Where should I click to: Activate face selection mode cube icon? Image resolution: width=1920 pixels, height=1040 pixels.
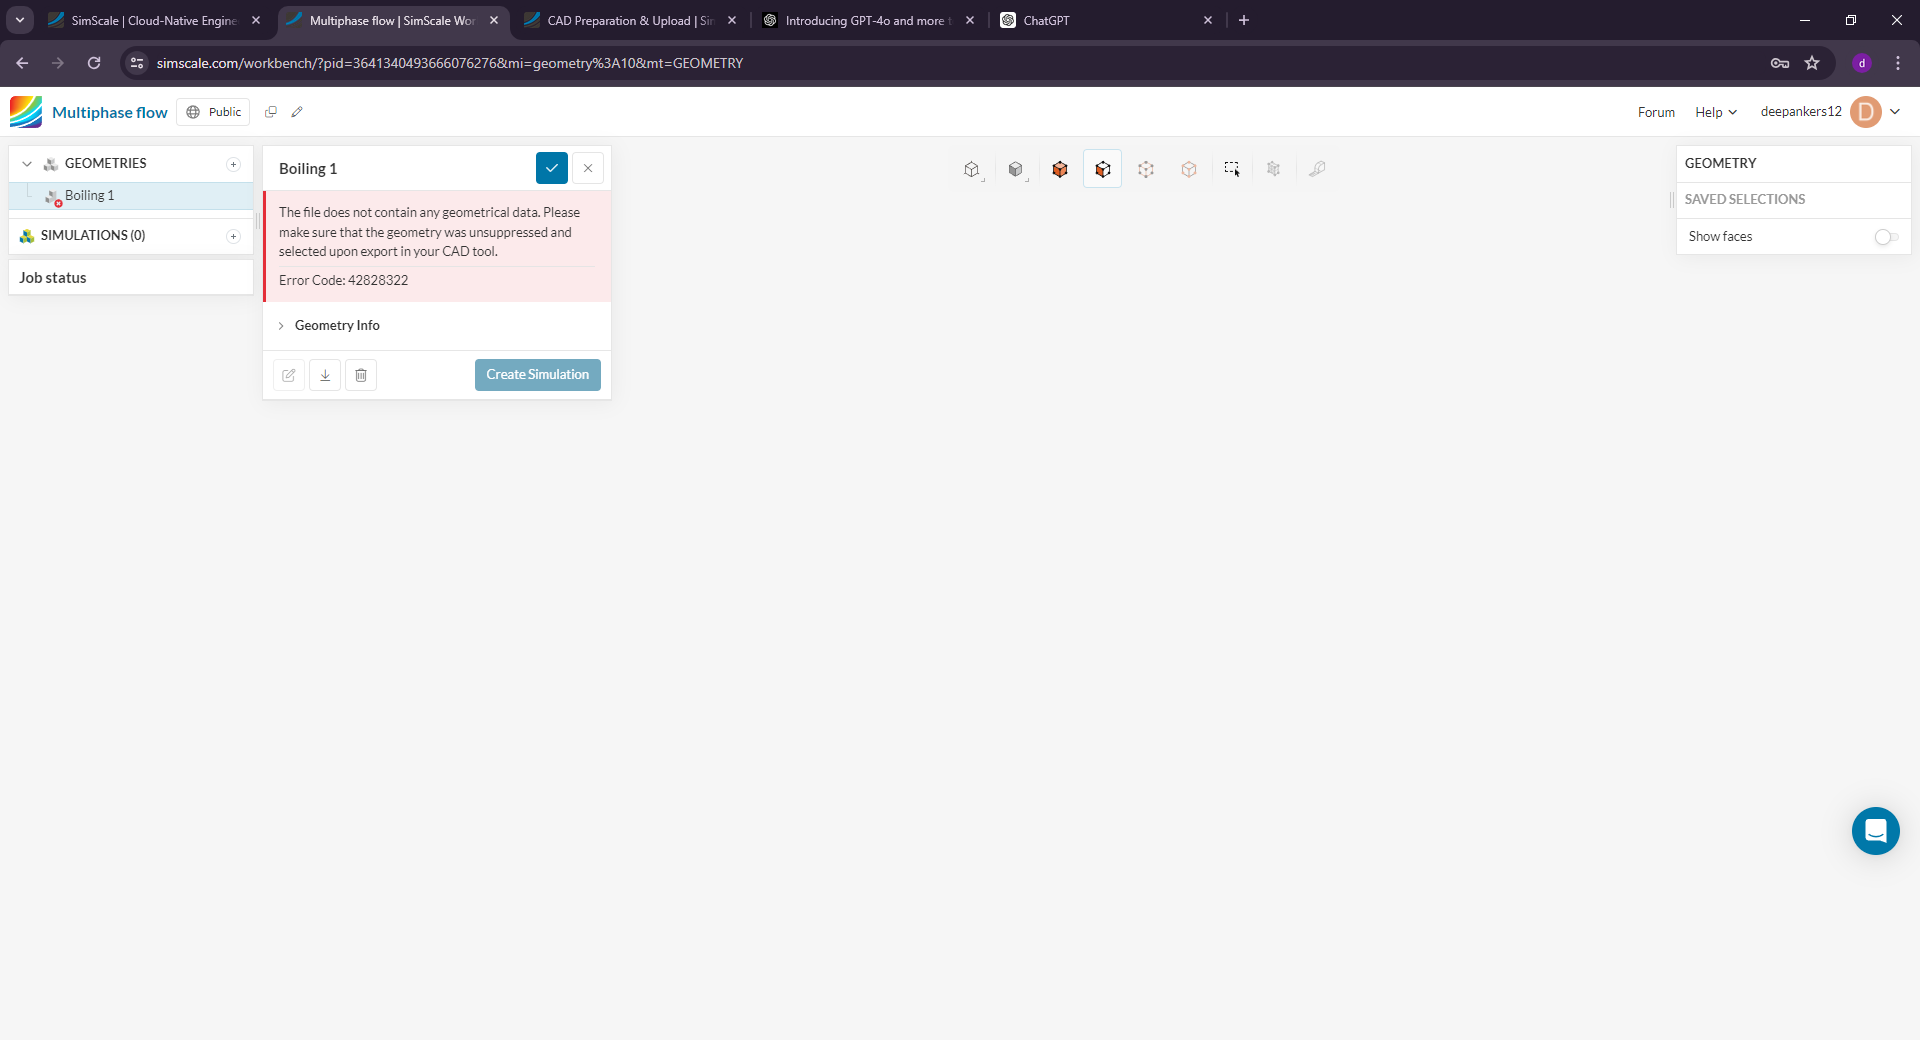point(1103,169)
